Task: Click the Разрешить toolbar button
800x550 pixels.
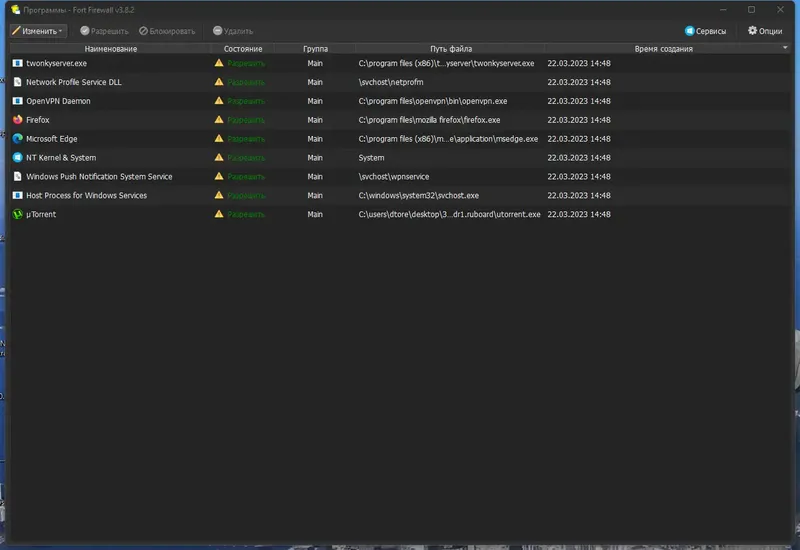Action: [x=104, y=31]
